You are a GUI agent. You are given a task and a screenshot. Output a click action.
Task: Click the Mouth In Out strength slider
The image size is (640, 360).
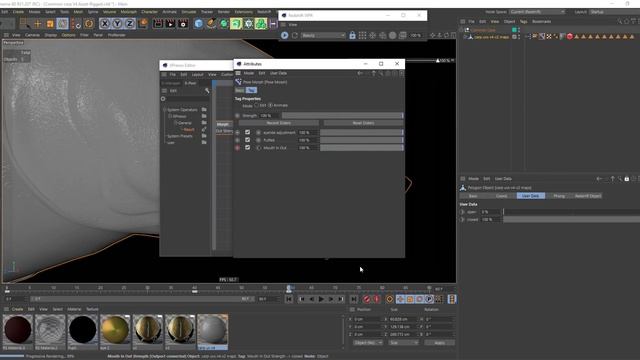coord(362,148)
